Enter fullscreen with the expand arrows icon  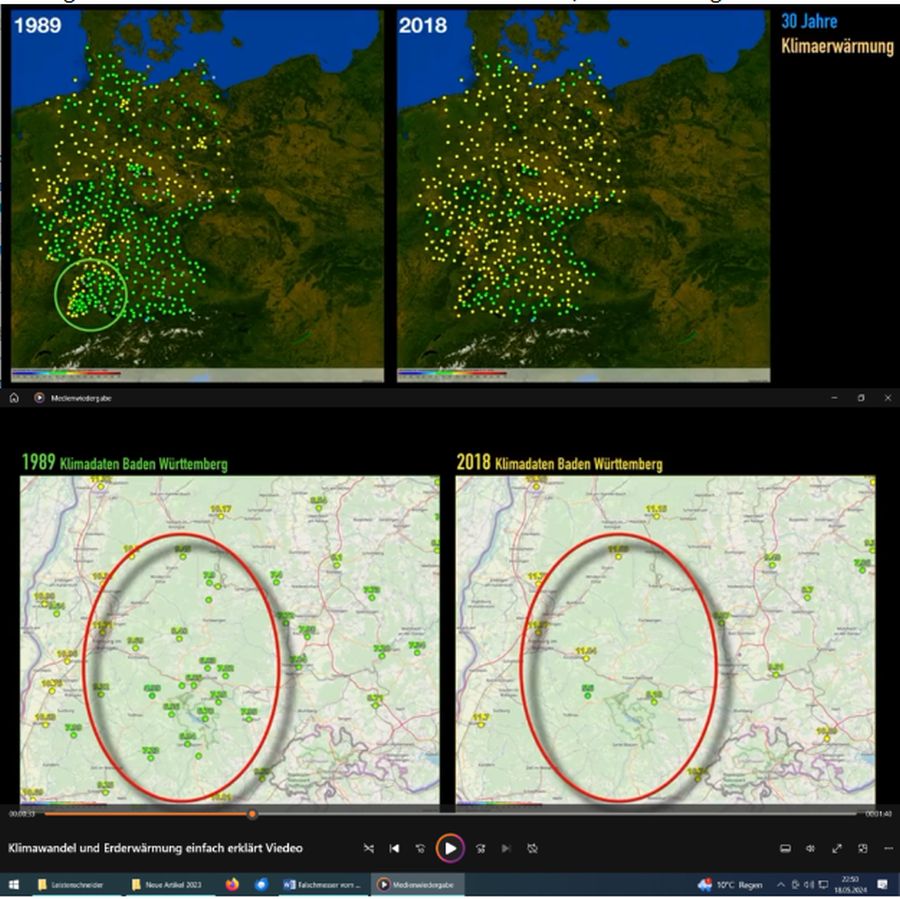(x=837, y=848)
